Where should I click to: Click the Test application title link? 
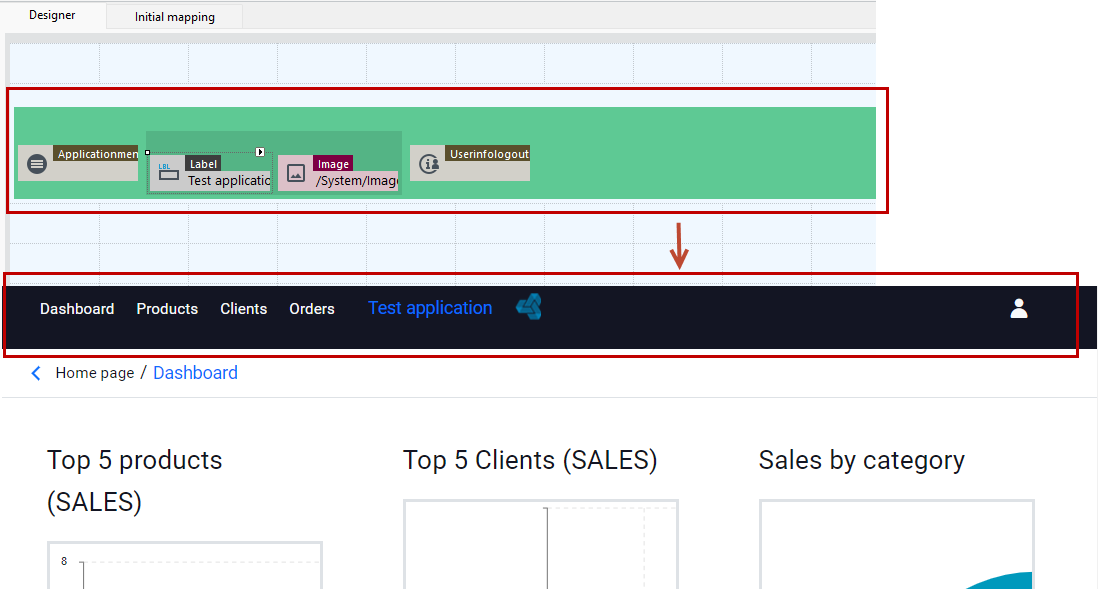(x=430, y=308)
